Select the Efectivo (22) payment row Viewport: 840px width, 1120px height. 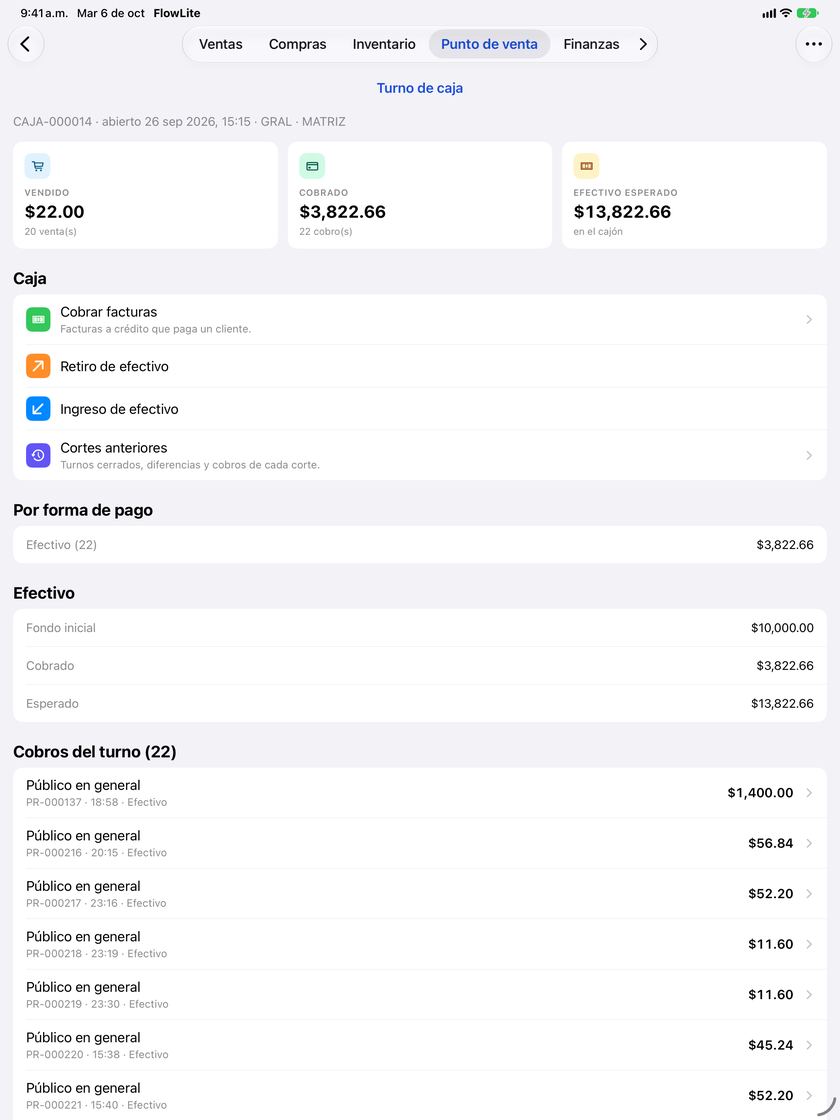[x=420, y=545]
